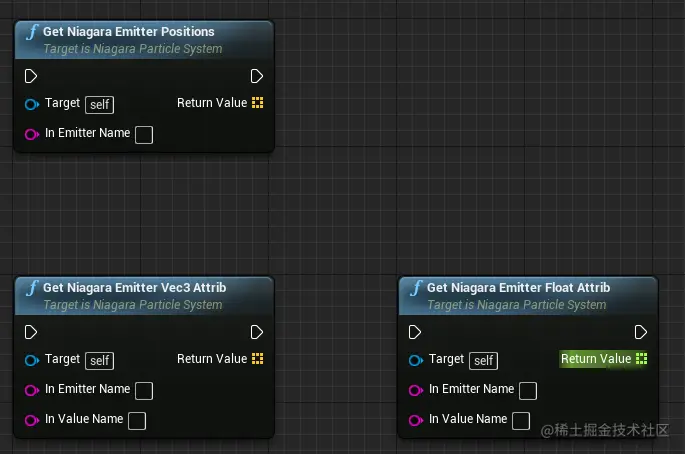Click In Emitter Name pin on Float Attrib node
The height and width of the screenshot is (454, 685).
tap(416, 390)
